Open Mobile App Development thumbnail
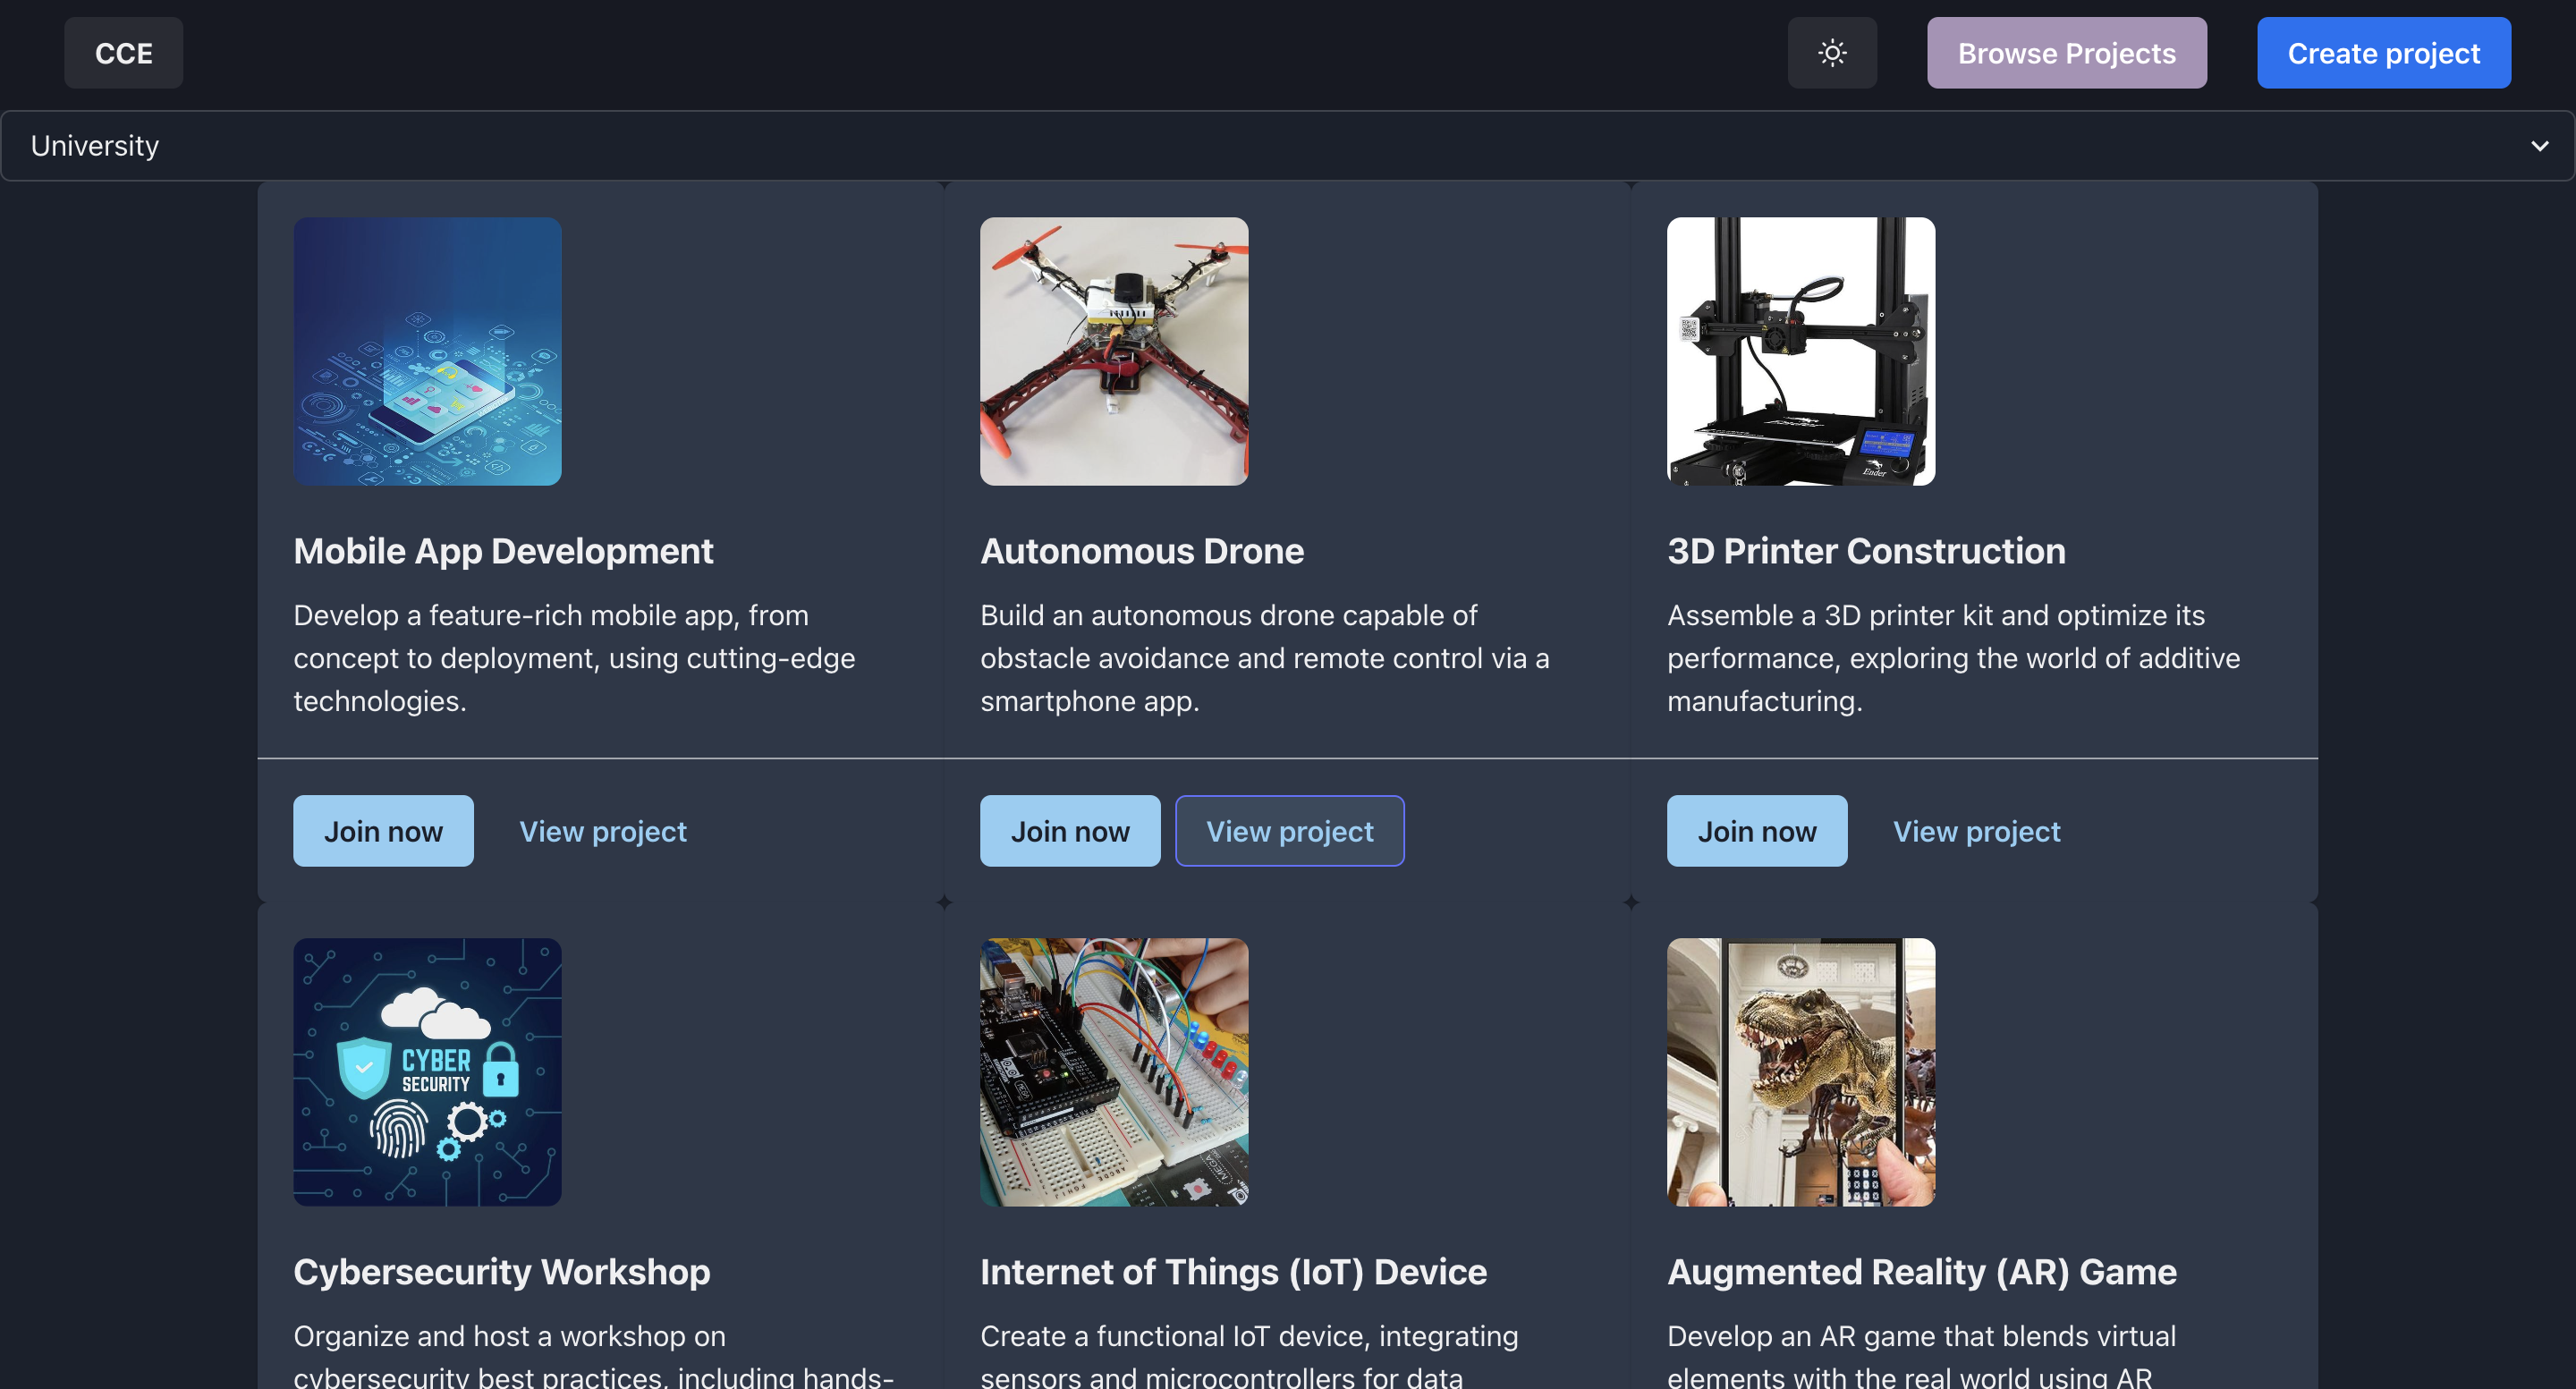This screenshot has height=1389, width=2576. 427,351
